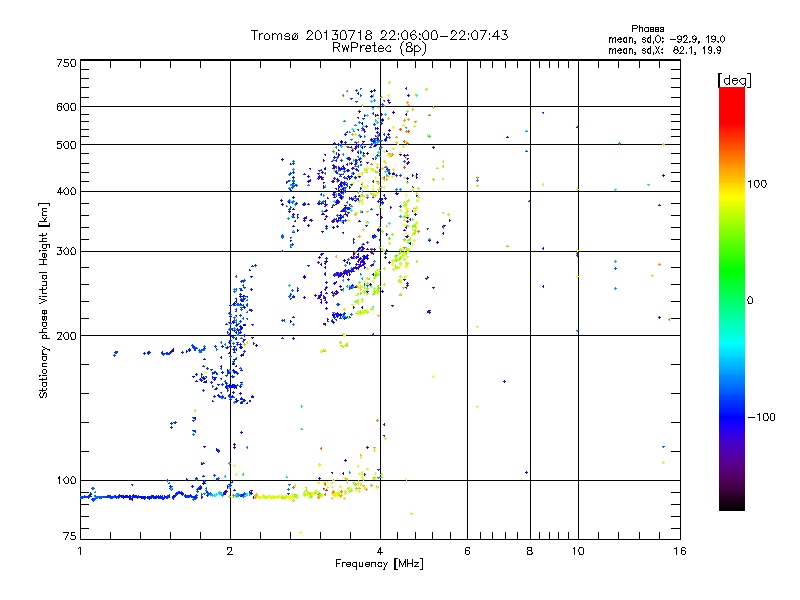Click the '100' colorbar tick label
The height and width of the screenshot is (600, 800).
(757, 184)
